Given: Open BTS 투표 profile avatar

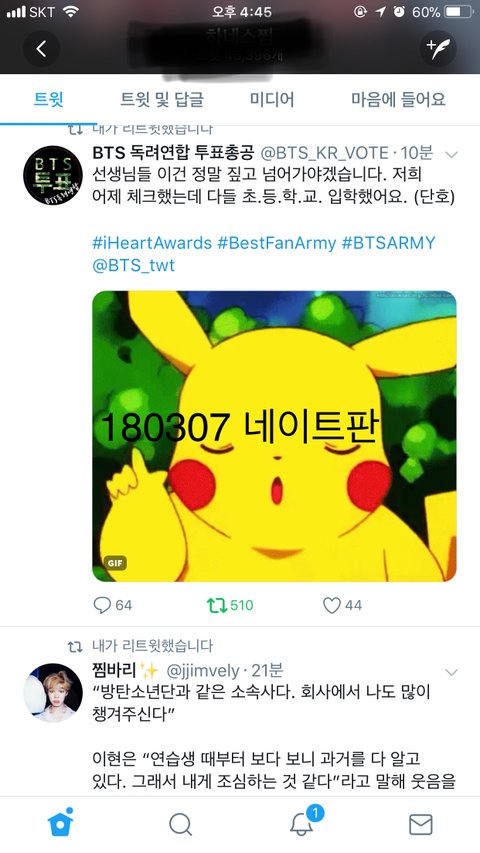Looking at the screenshot, I should pyautogui.click(x=53, y=175).
